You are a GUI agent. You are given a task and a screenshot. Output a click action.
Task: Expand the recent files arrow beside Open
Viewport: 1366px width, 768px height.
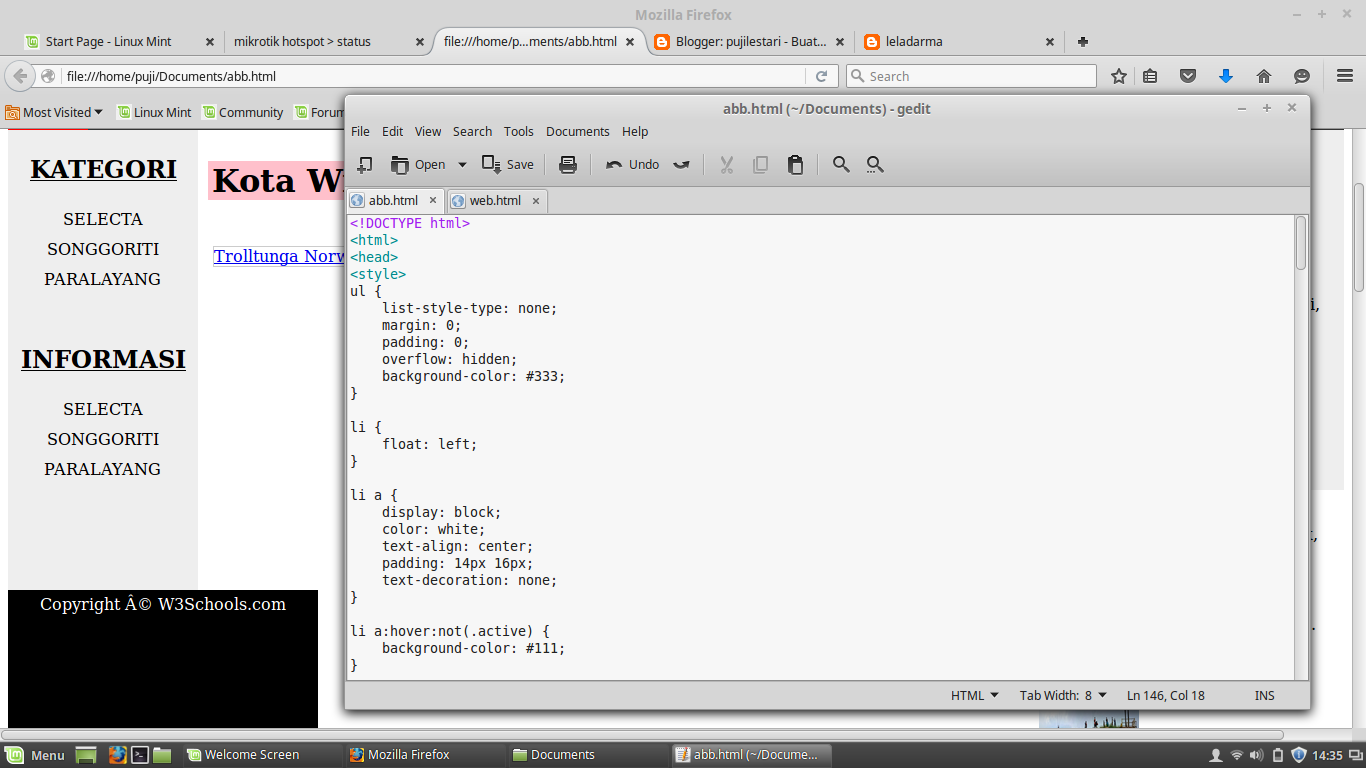[x=462, y=164]
